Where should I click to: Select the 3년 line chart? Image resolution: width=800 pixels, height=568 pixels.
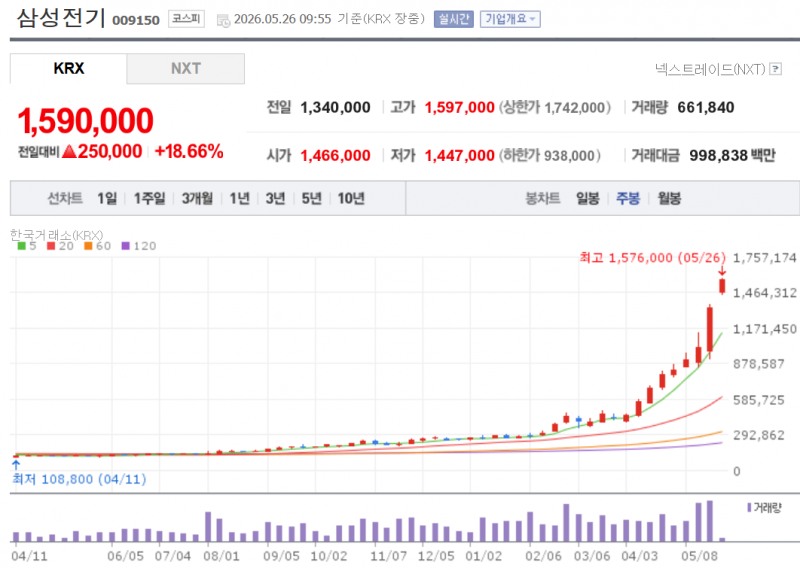point(275,198)
